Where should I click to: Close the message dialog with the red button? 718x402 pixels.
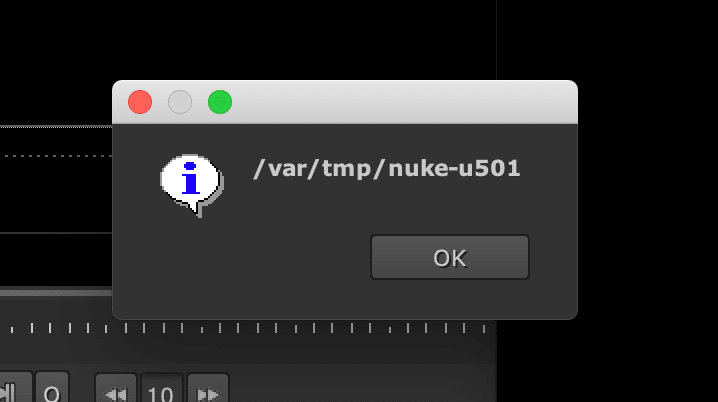click(140, 102)
